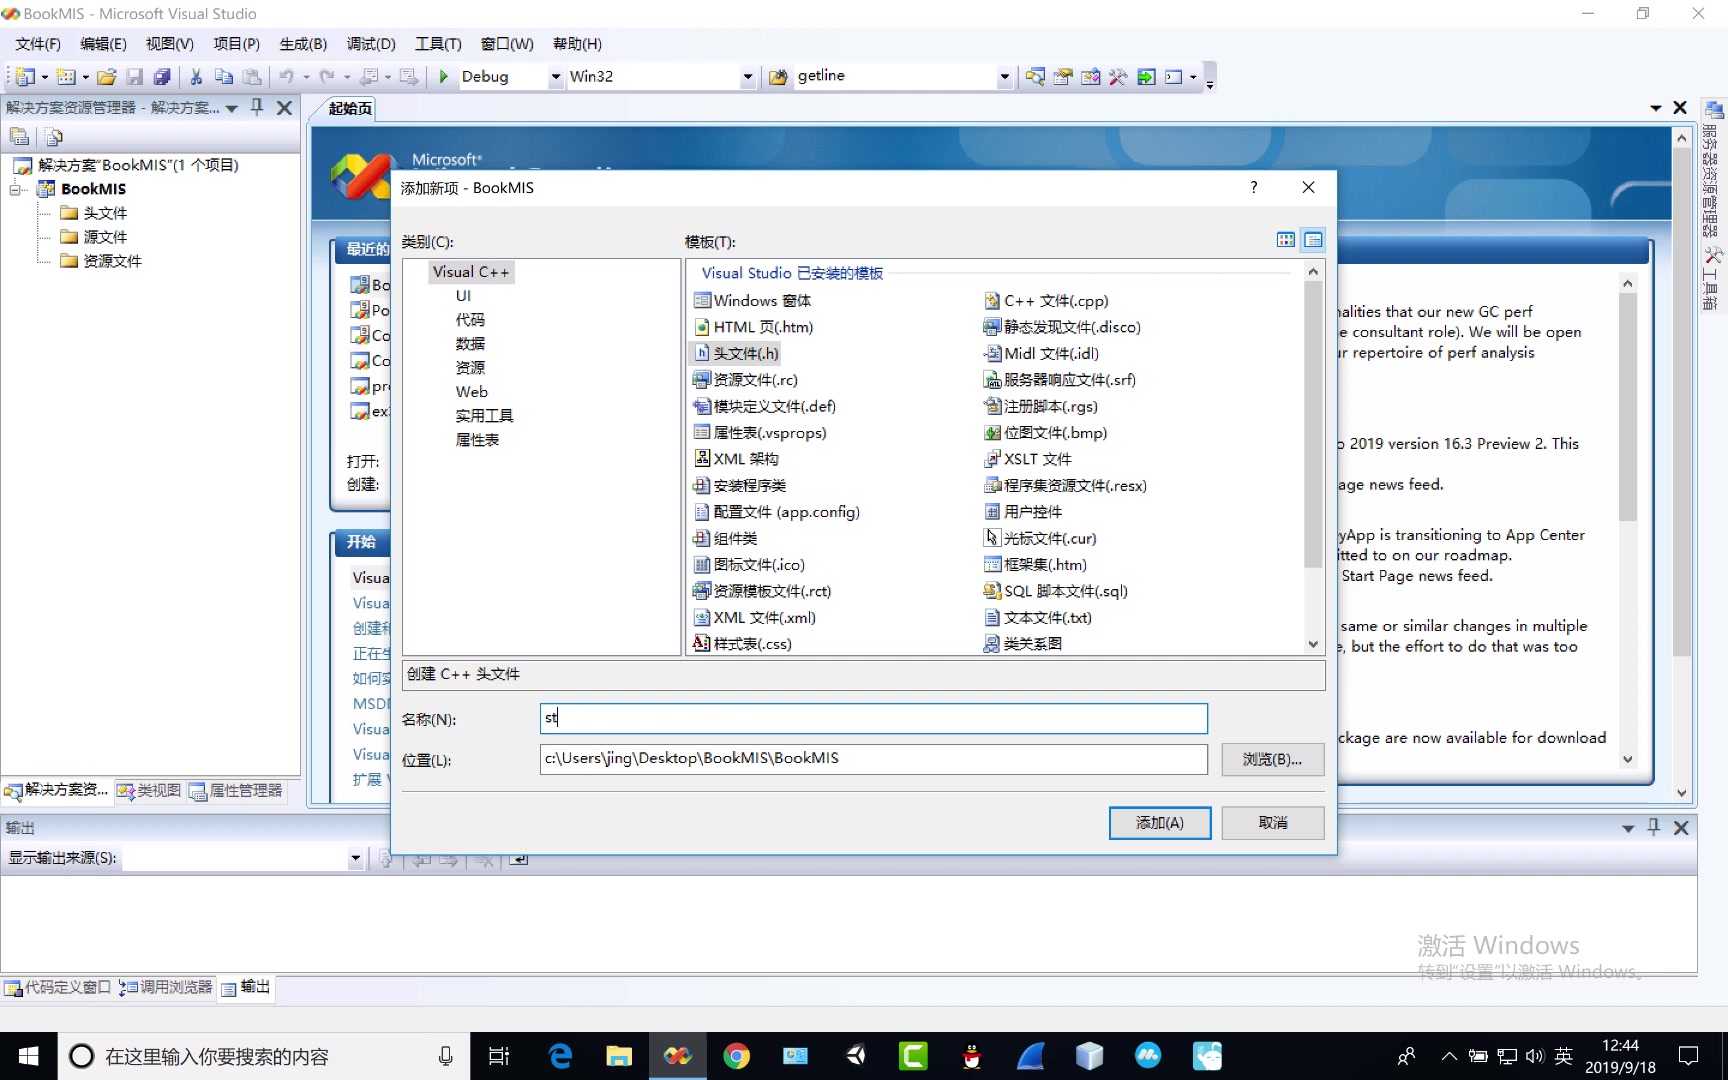
Task: Select the 文本文件(.txt) template
Action: point(1038,618)
